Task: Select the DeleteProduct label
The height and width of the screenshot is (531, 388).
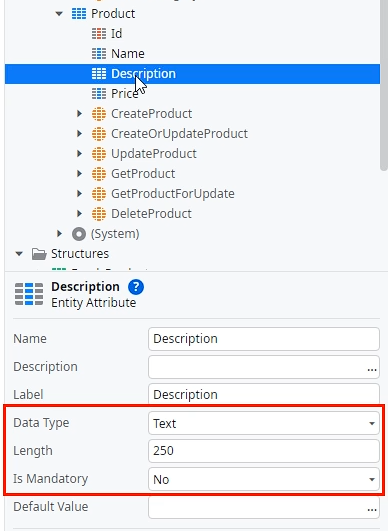Action: [x=151, y=214]
